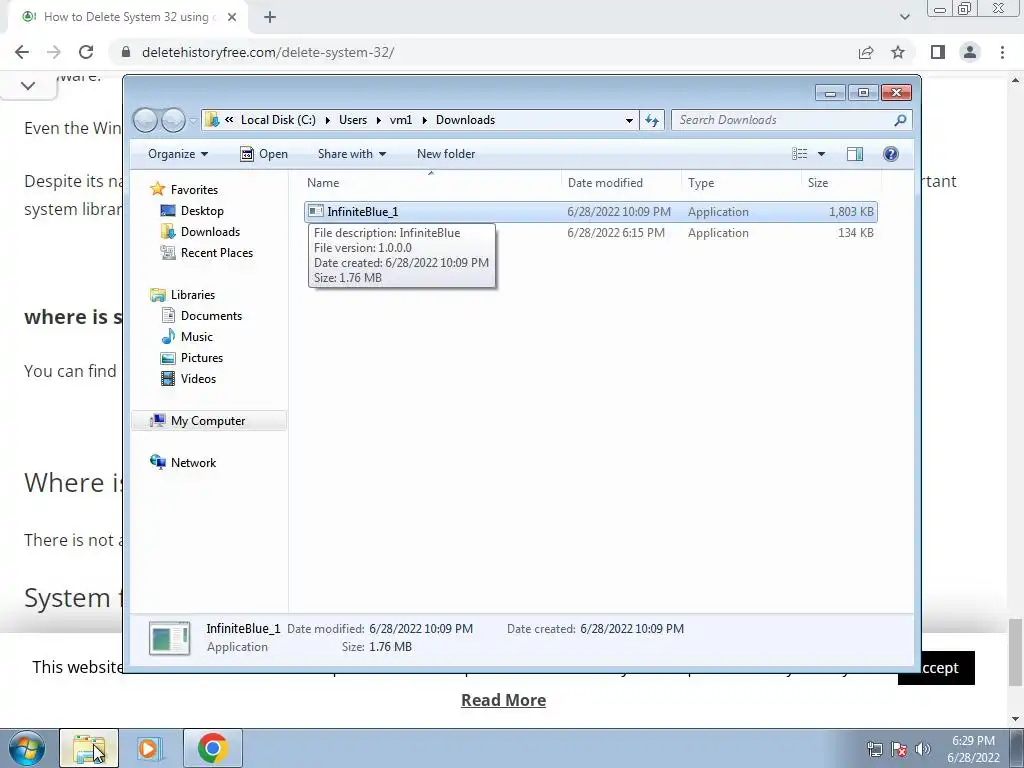
Task: Open Chrome's side panel icon
Action: pos(938,52)
